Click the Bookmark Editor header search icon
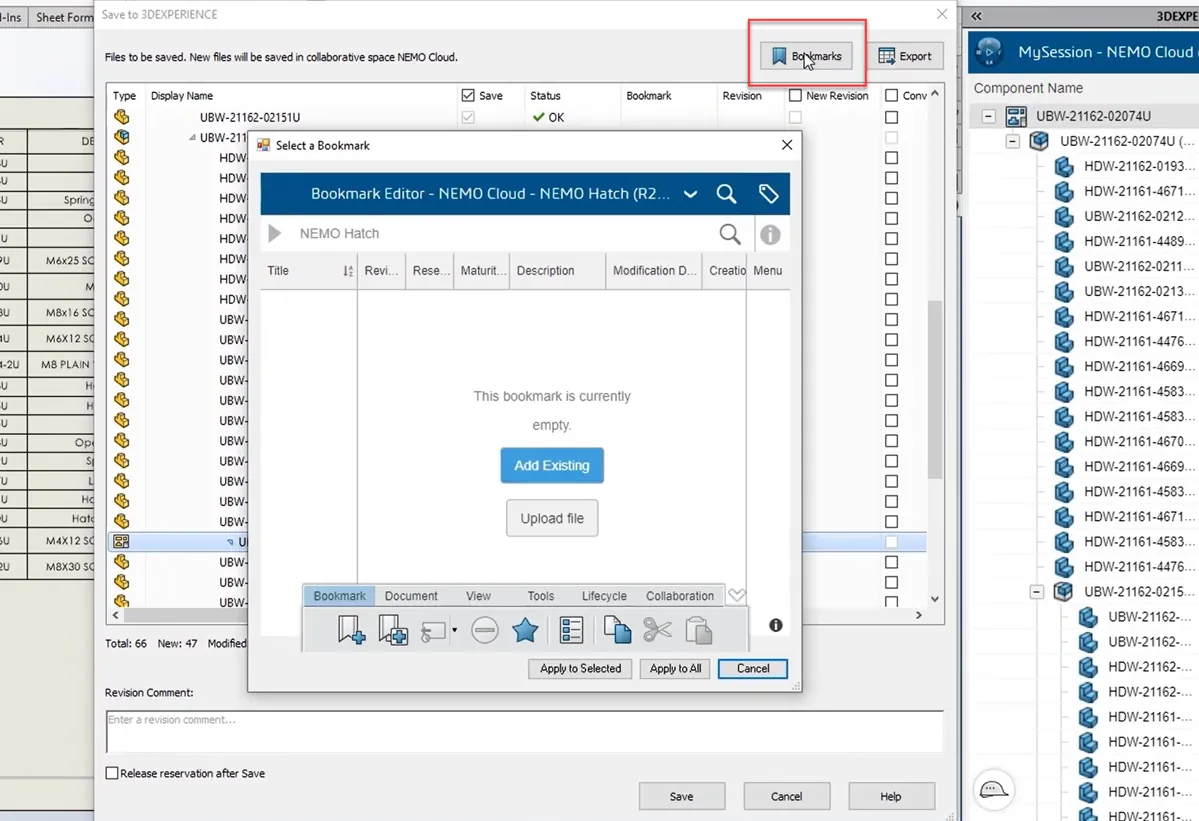 [726, 194]
